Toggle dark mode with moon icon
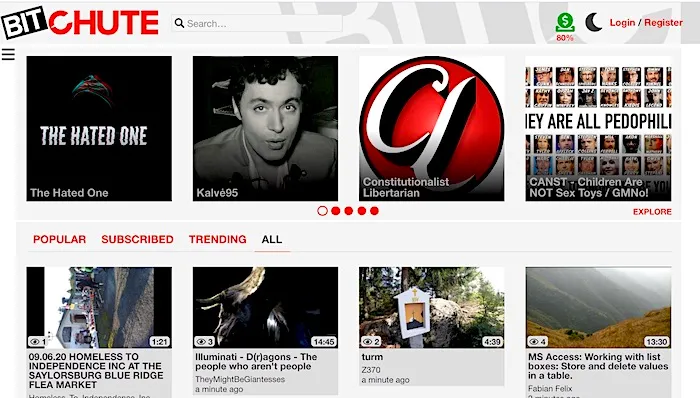The image size is (700, 398). [593, 22]
